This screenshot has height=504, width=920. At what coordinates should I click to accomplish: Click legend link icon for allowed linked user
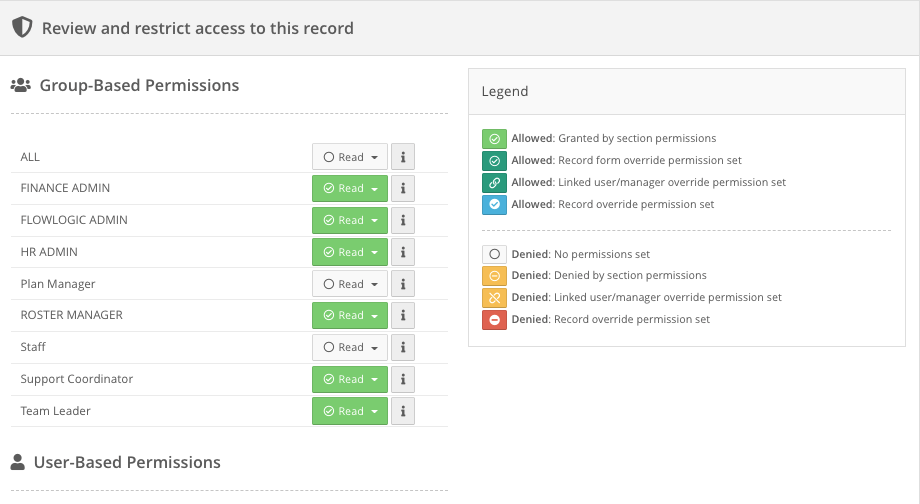click(495, 182)
